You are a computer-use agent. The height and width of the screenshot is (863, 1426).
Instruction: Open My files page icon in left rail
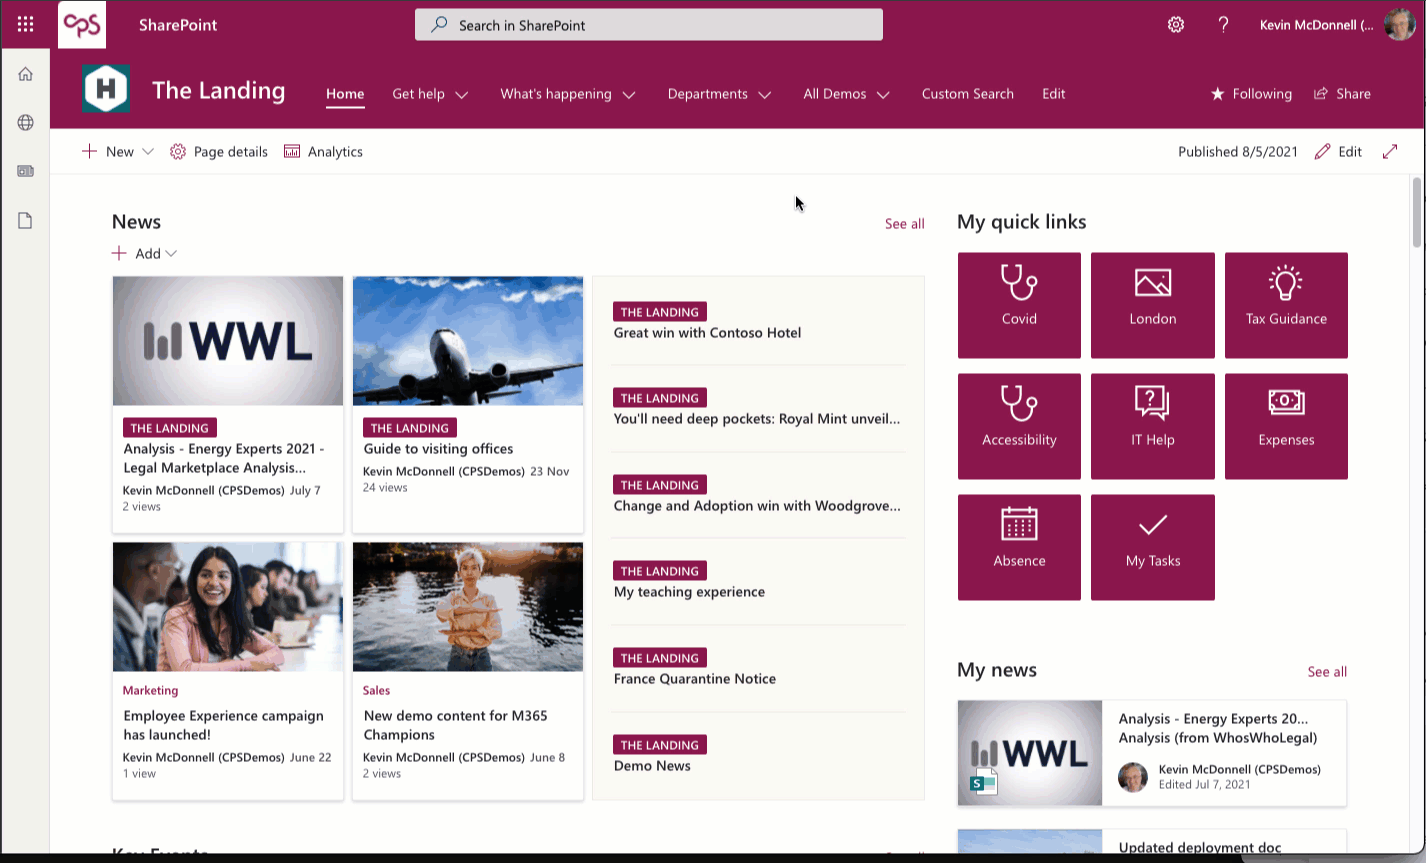click(x=25, y=220)
